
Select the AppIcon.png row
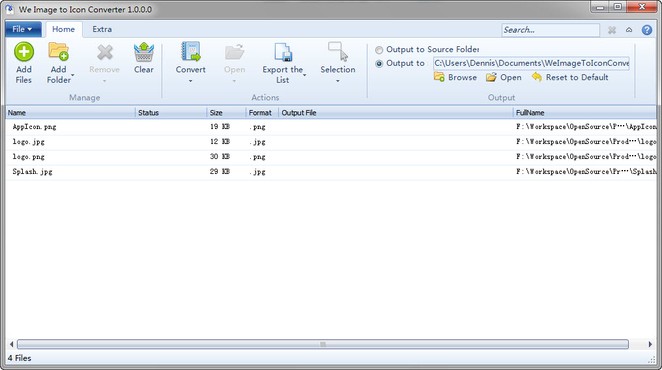pos(331,127)
